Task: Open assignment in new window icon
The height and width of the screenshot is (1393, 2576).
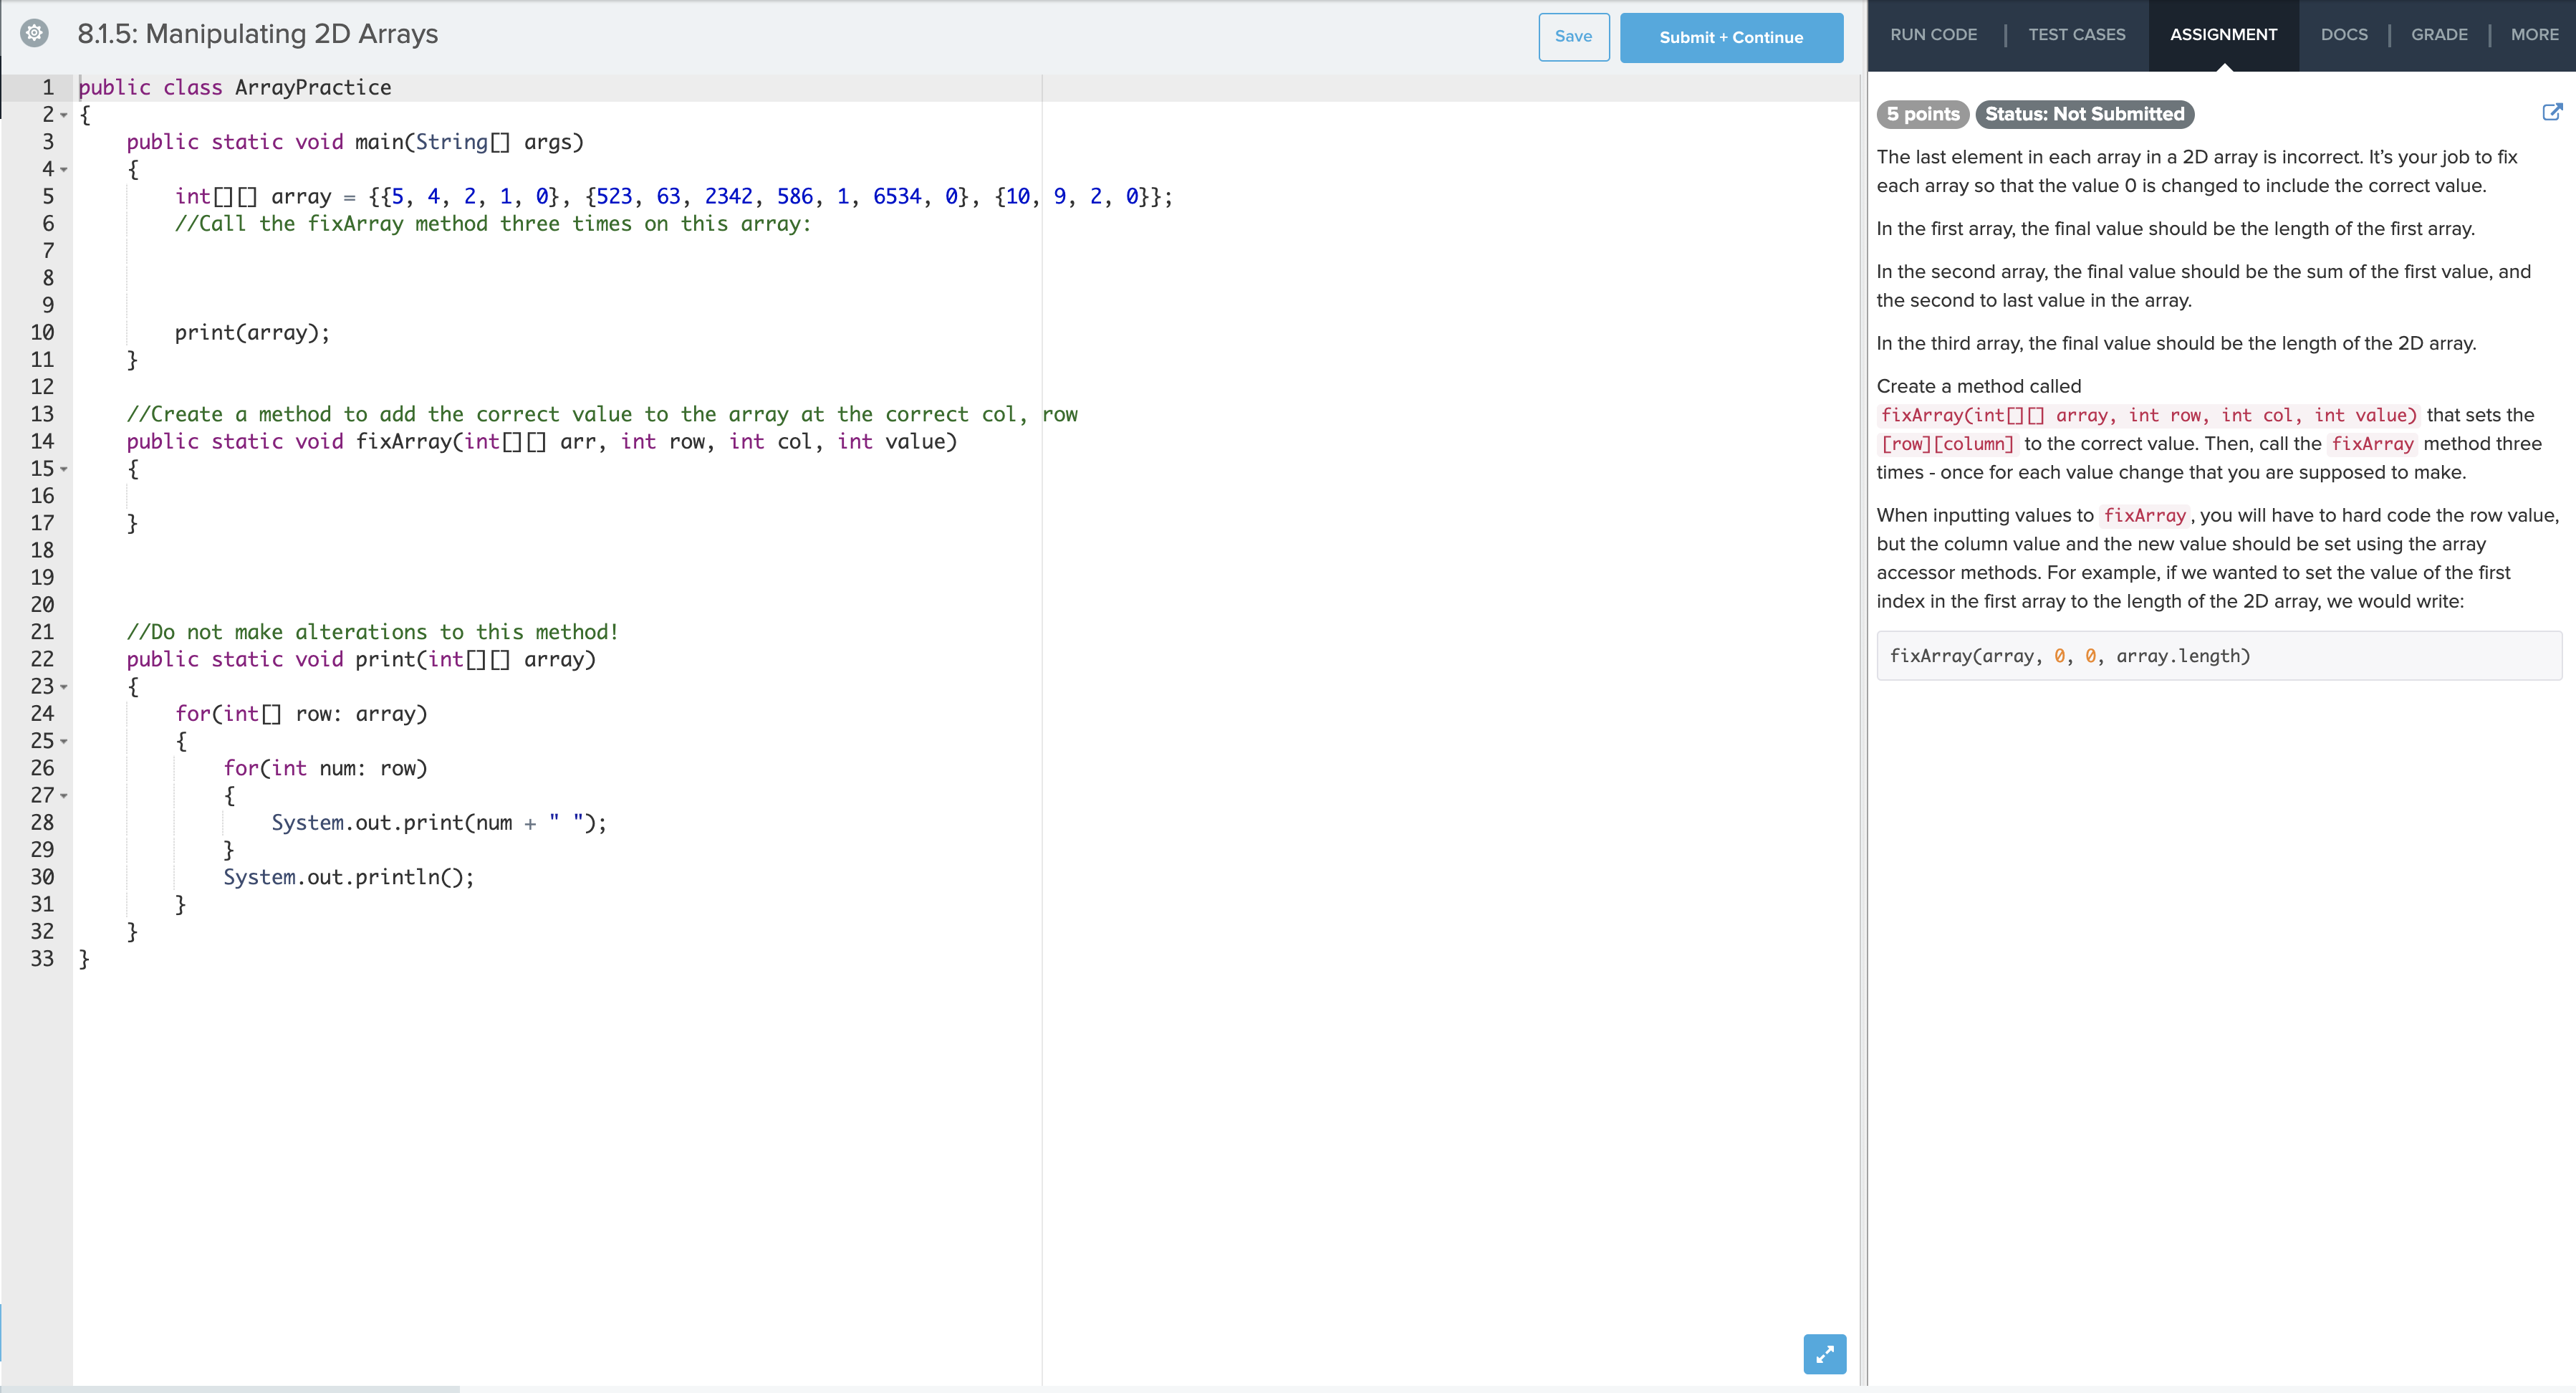Action: (2552, 112)
